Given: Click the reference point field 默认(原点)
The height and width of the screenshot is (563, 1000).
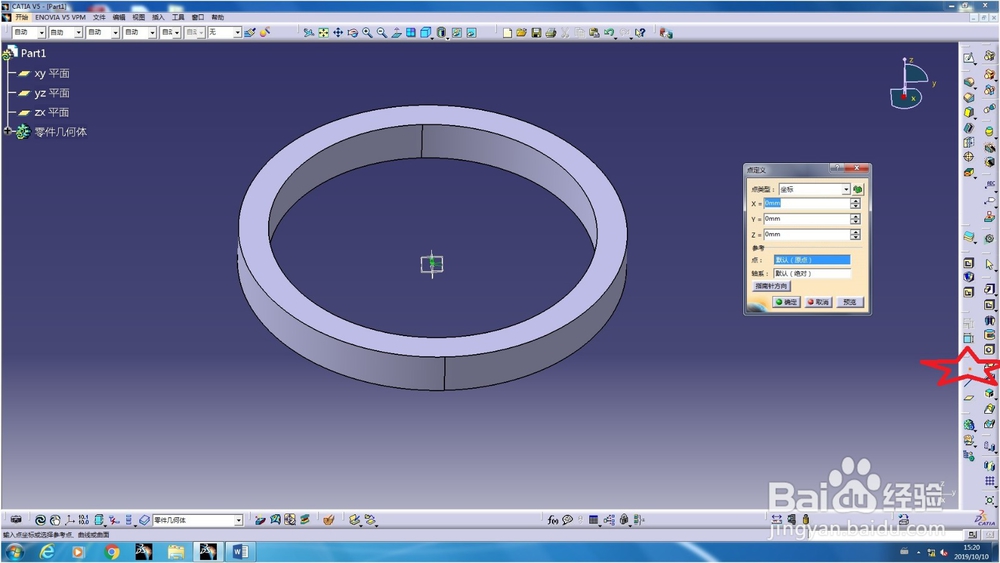Looking at the screenshot, I should (812, 260).
